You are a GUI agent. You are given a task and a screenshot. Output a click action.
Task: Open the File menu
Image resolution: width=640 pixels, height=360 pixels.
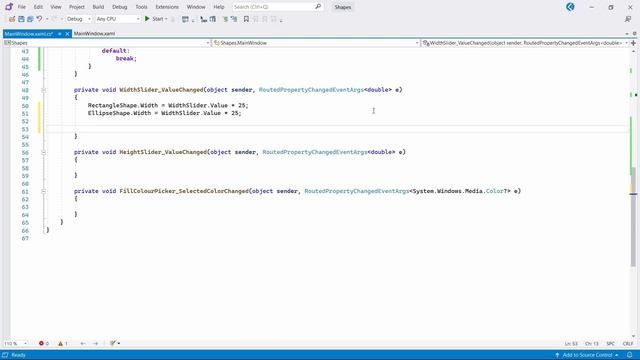click(22, 7)
